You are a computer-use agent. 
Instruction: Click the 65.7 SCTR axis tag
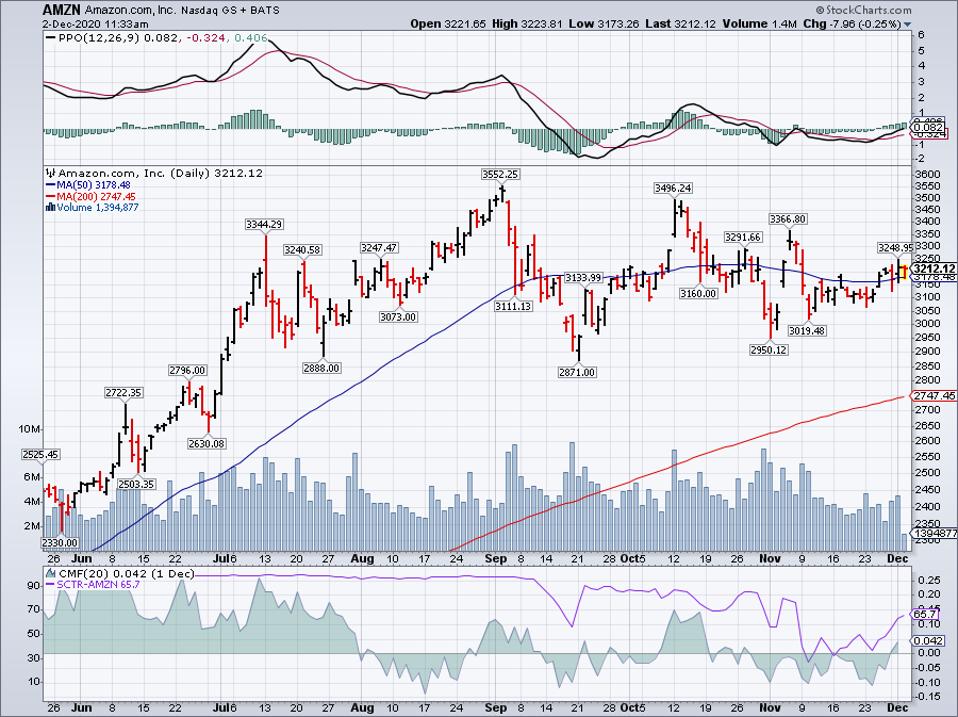[925, 614]
